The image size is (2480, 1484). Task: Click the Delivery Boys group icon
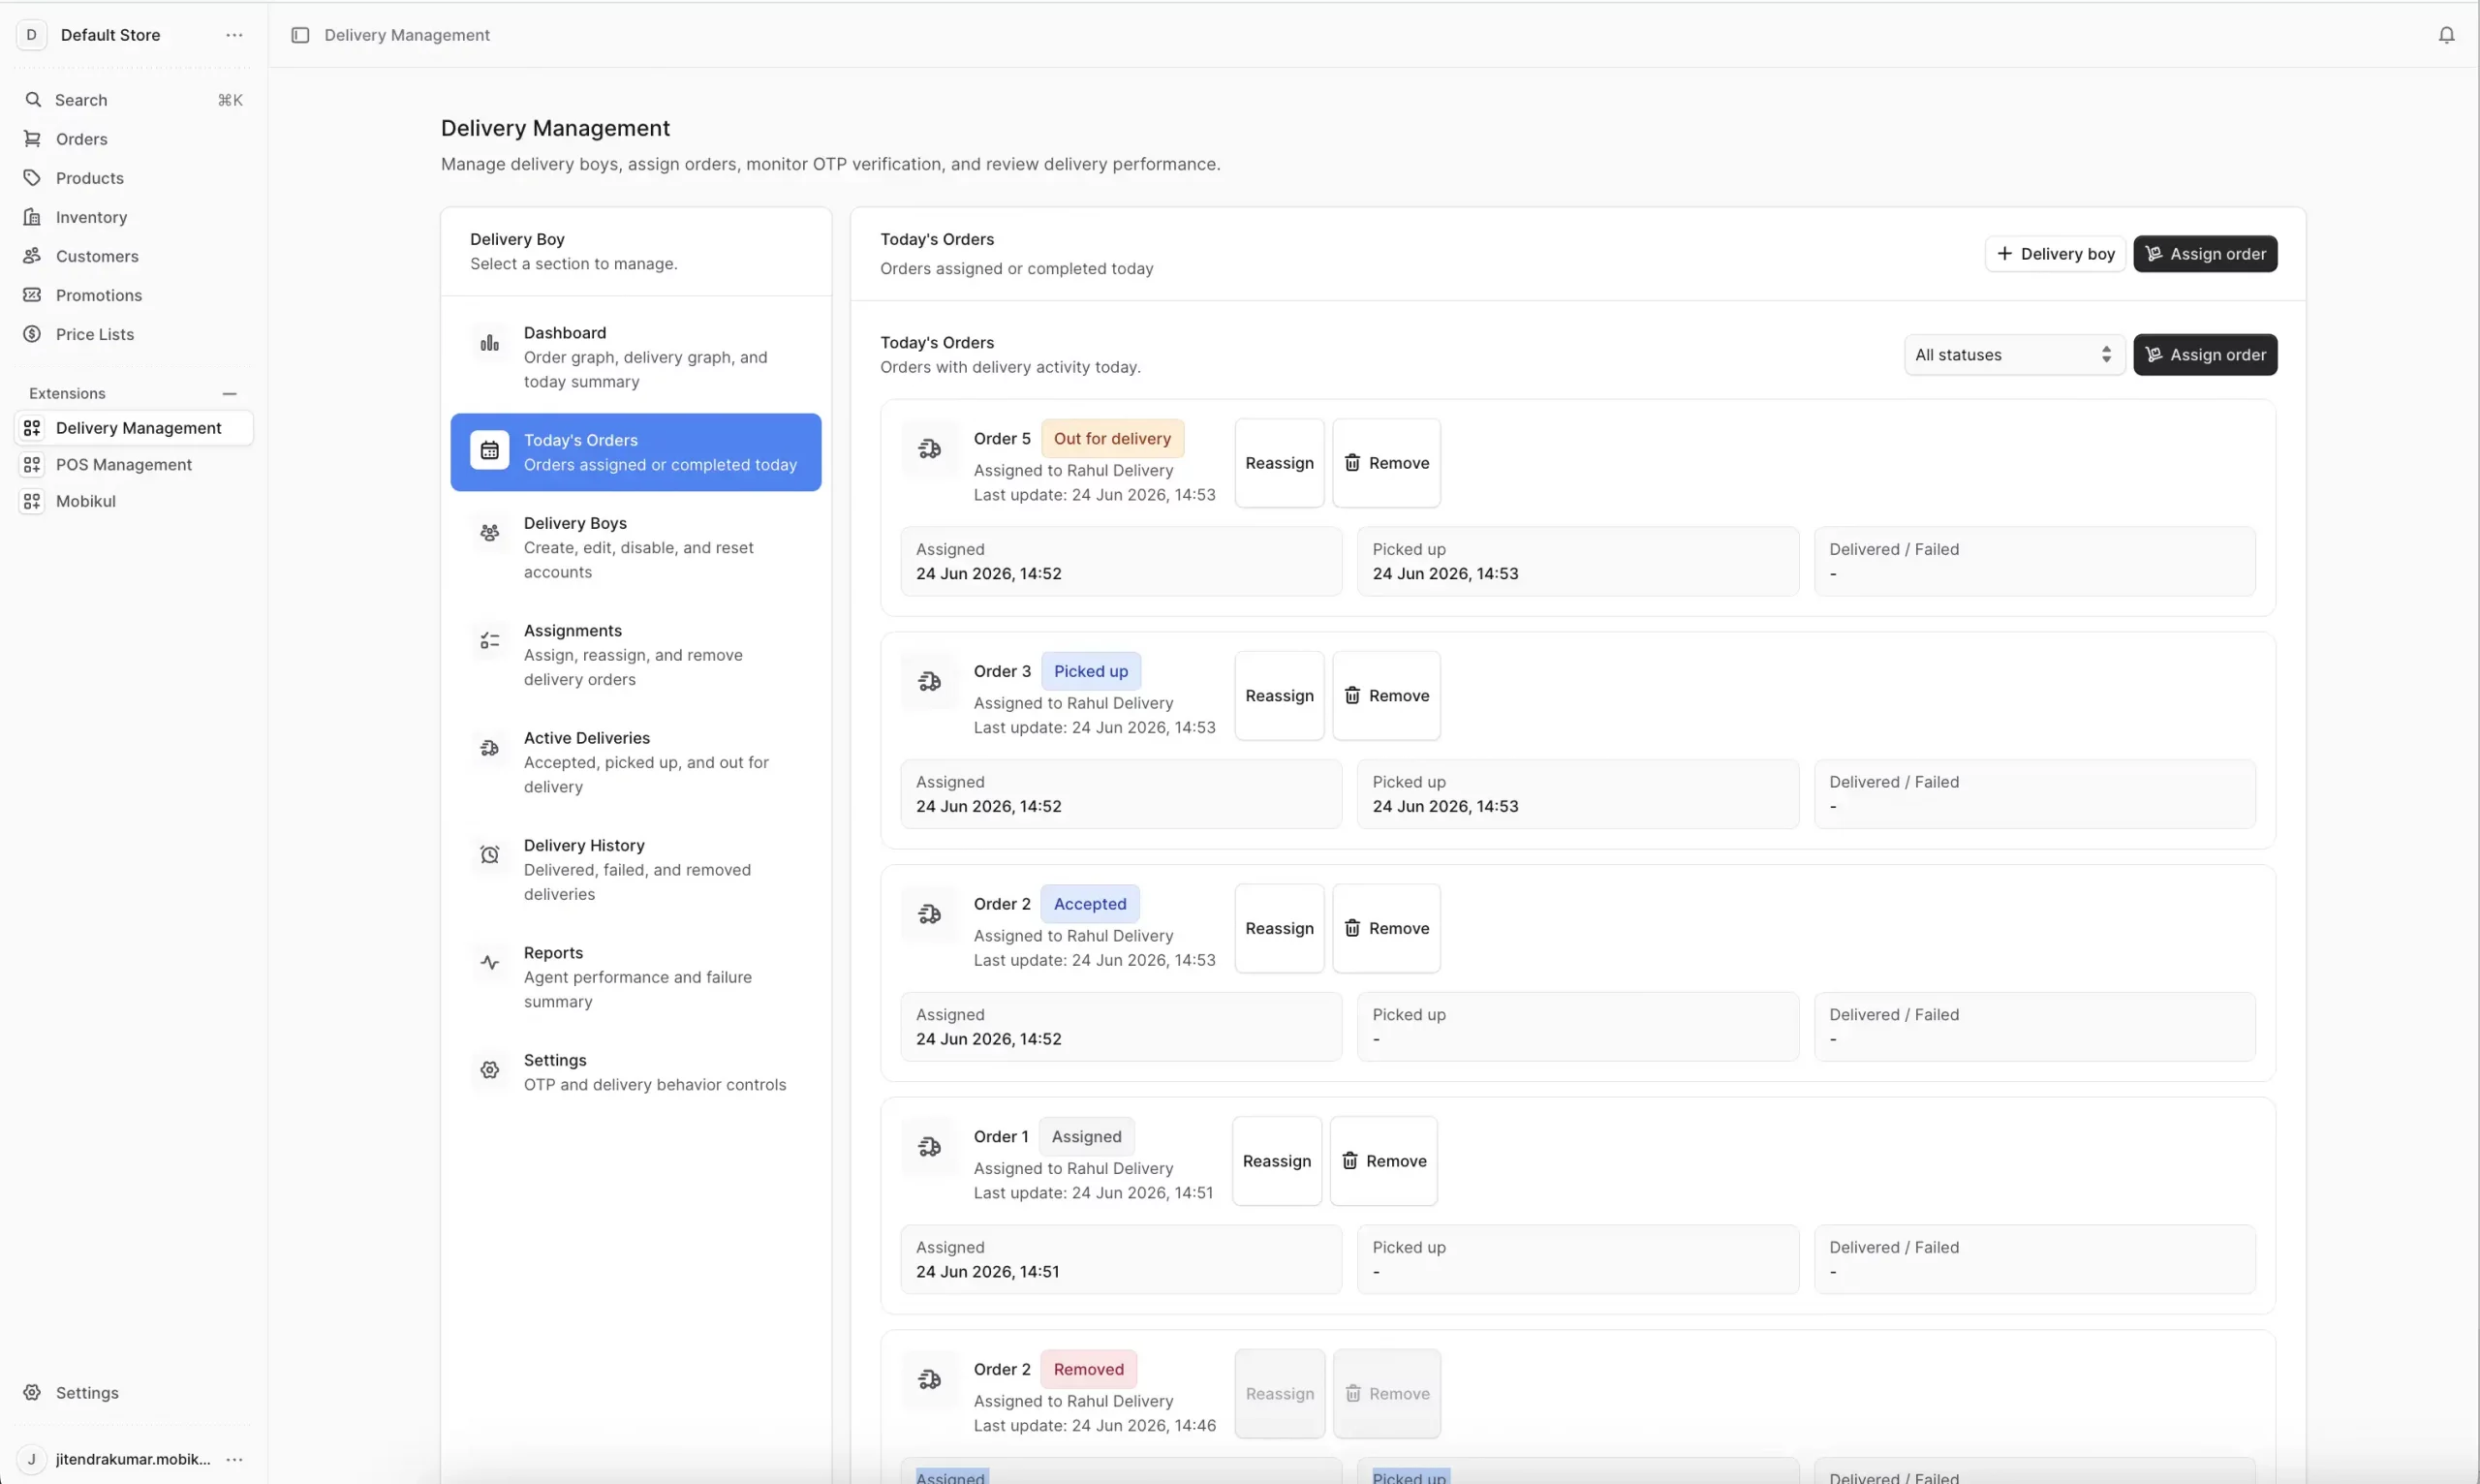point(489,534)
